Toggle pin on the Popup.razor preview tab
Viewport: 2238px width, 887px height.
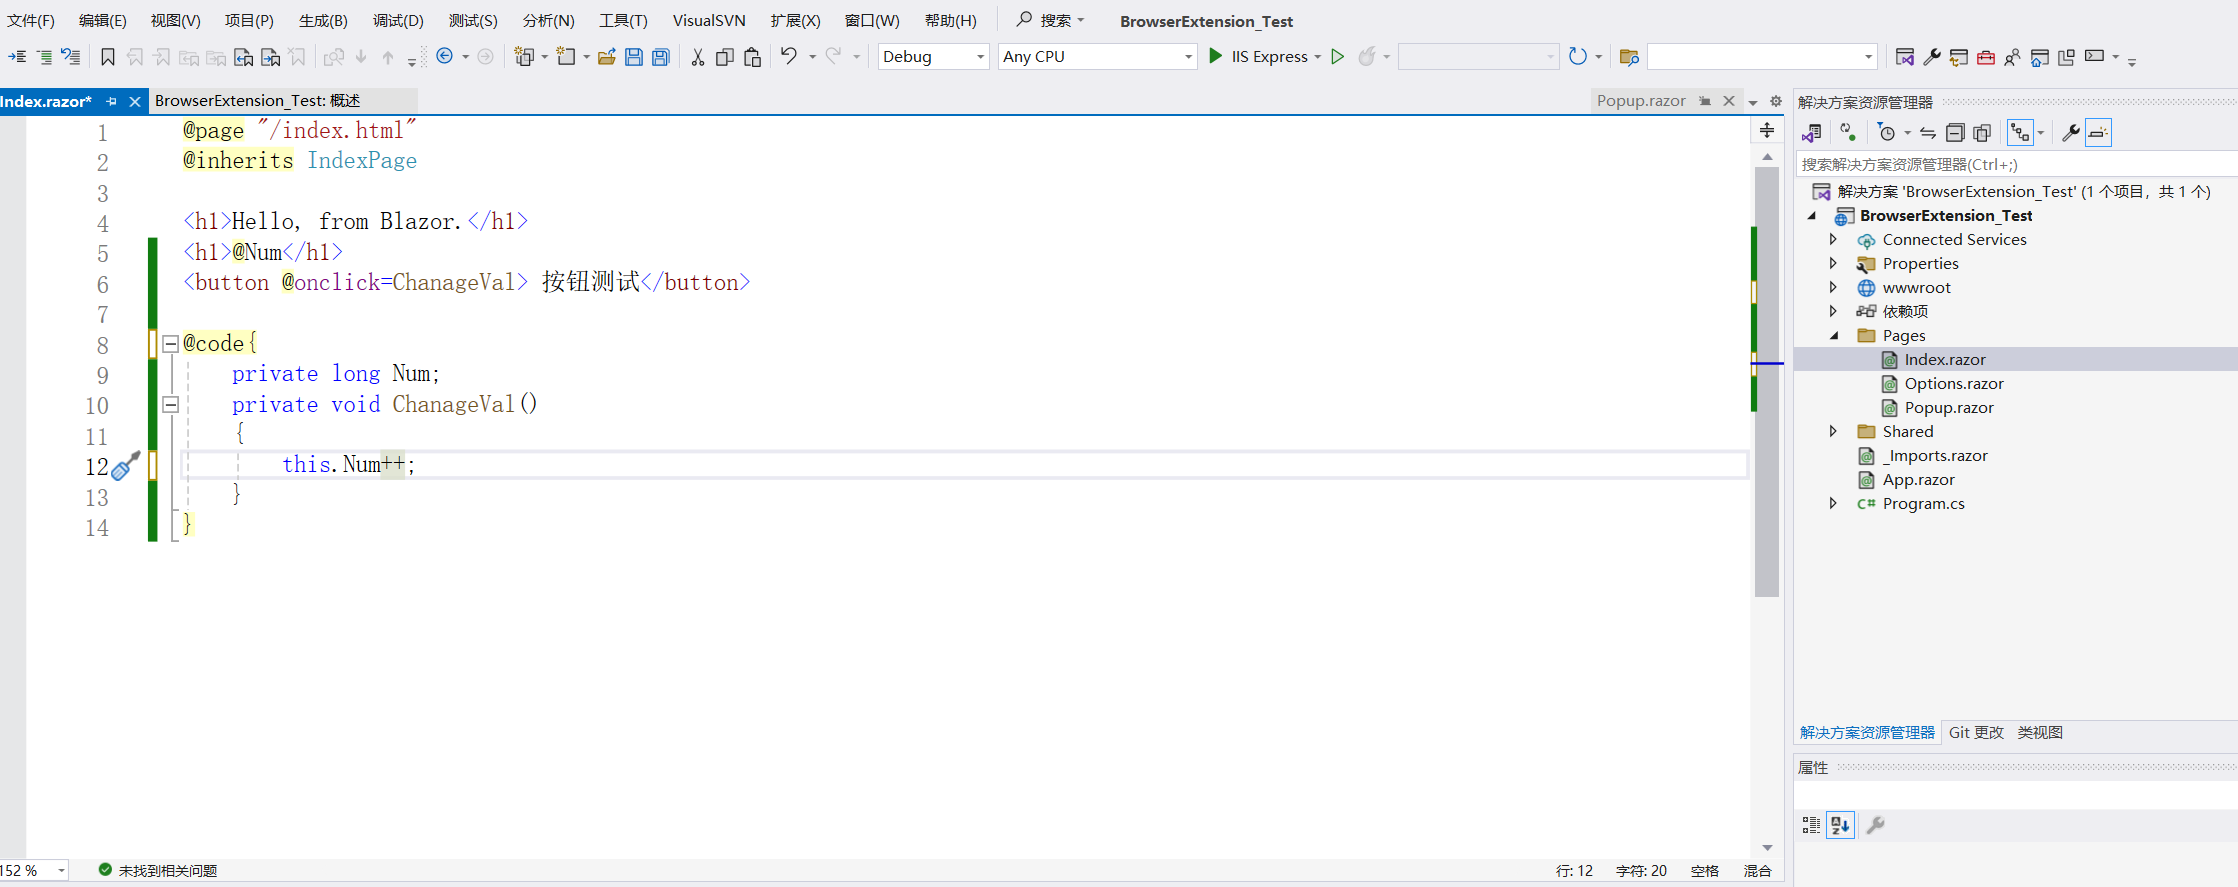click(x=1705, y=101)
